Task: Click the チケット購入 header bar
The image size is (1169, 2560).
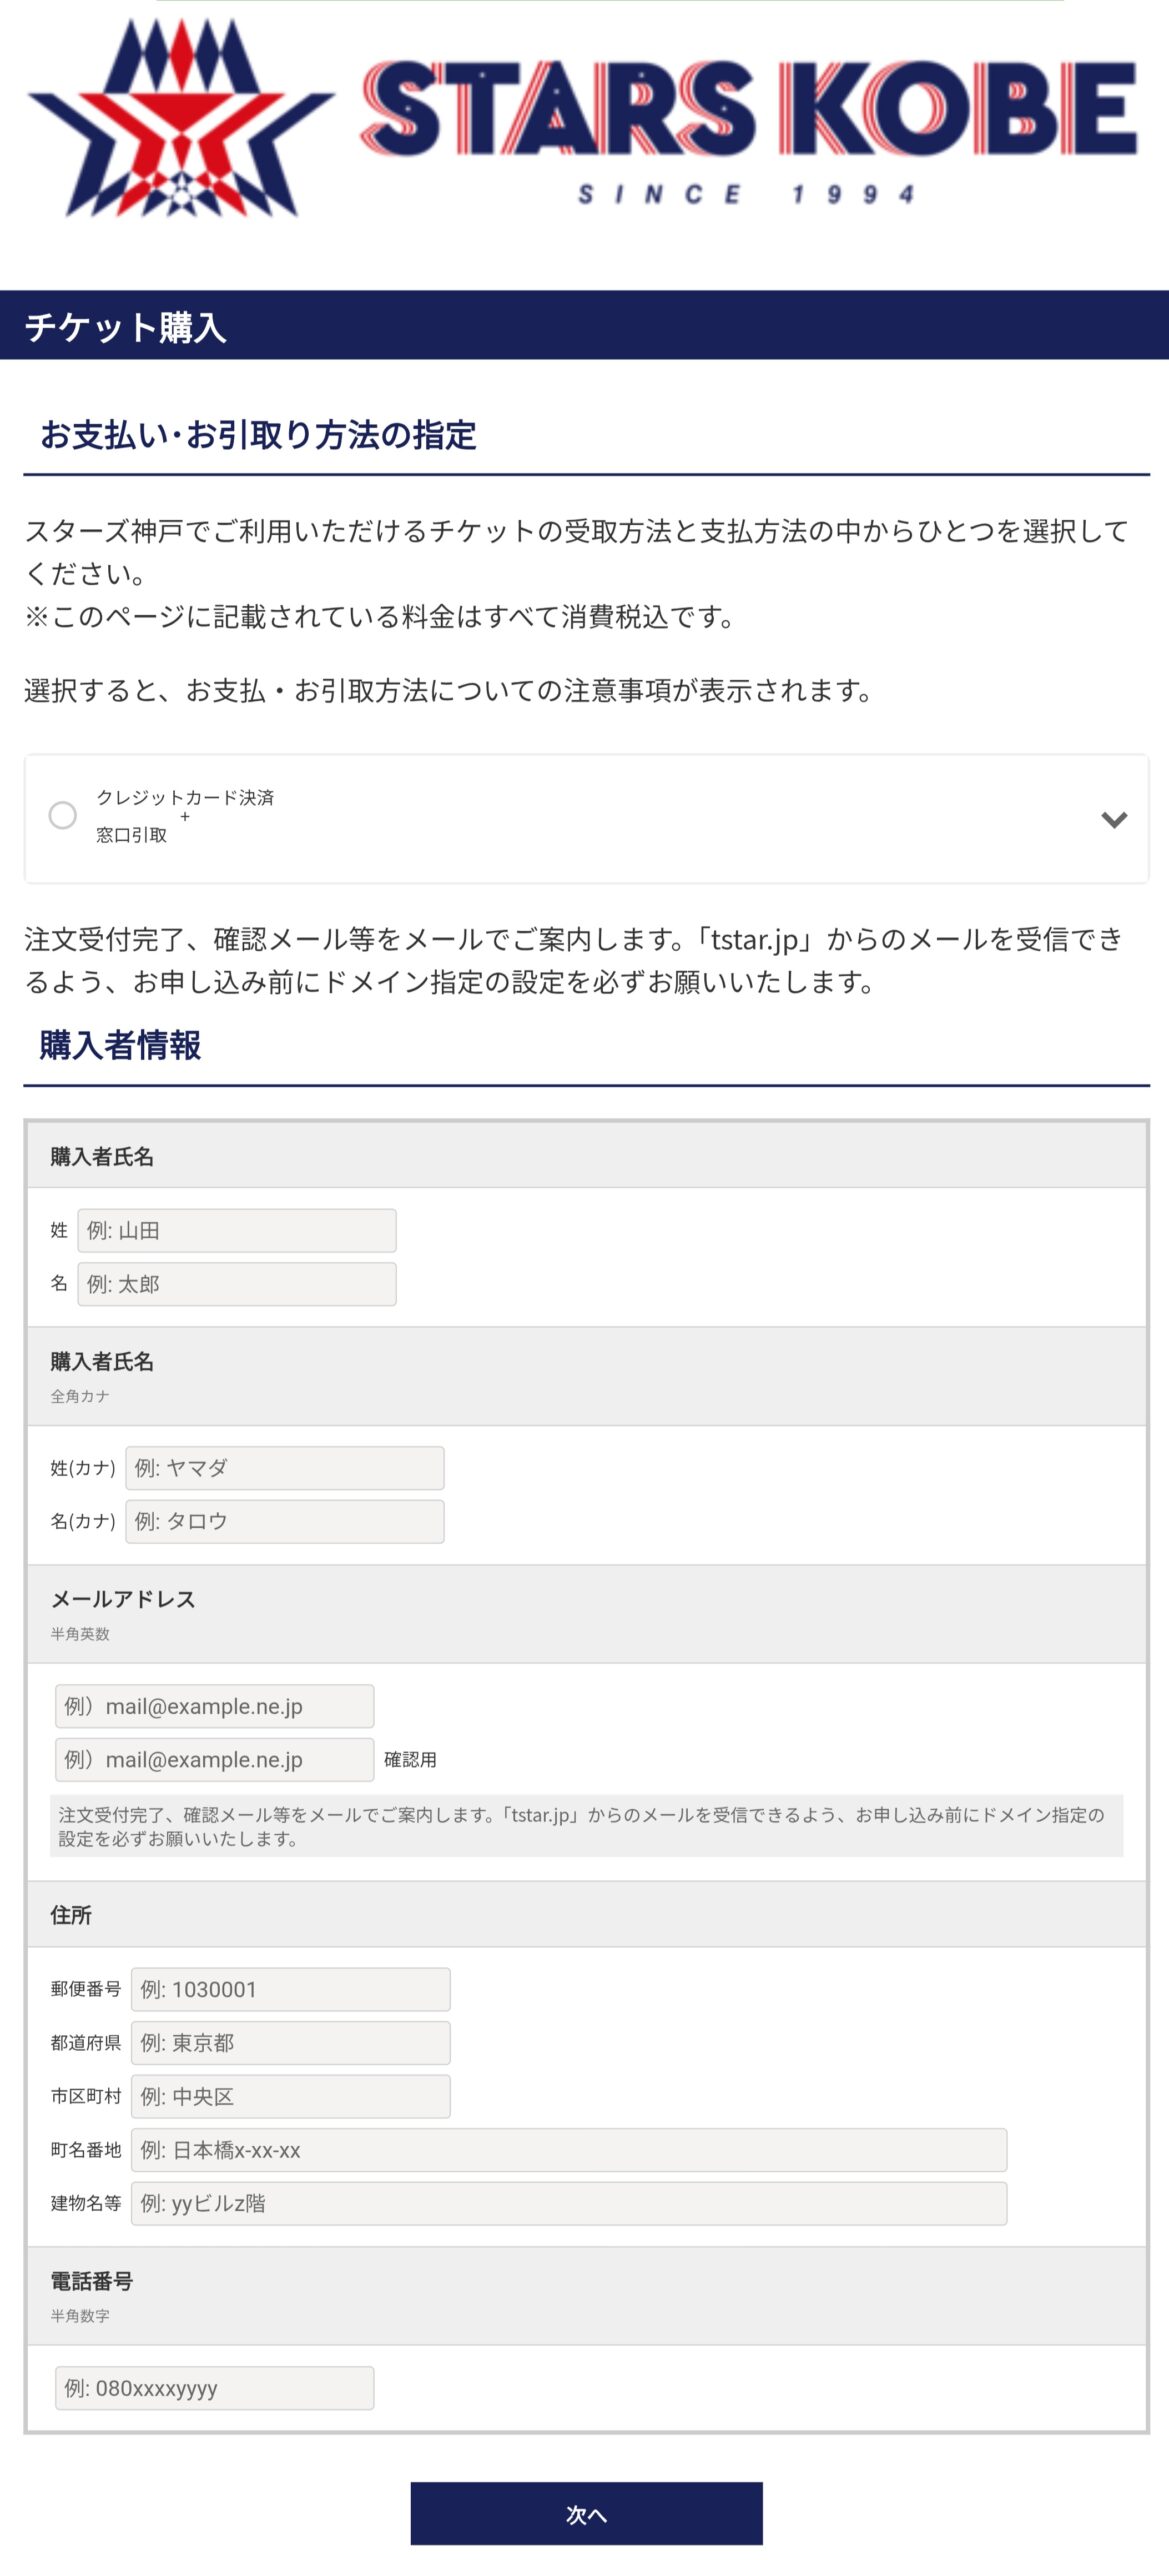Action: click(x=584, y=325)
